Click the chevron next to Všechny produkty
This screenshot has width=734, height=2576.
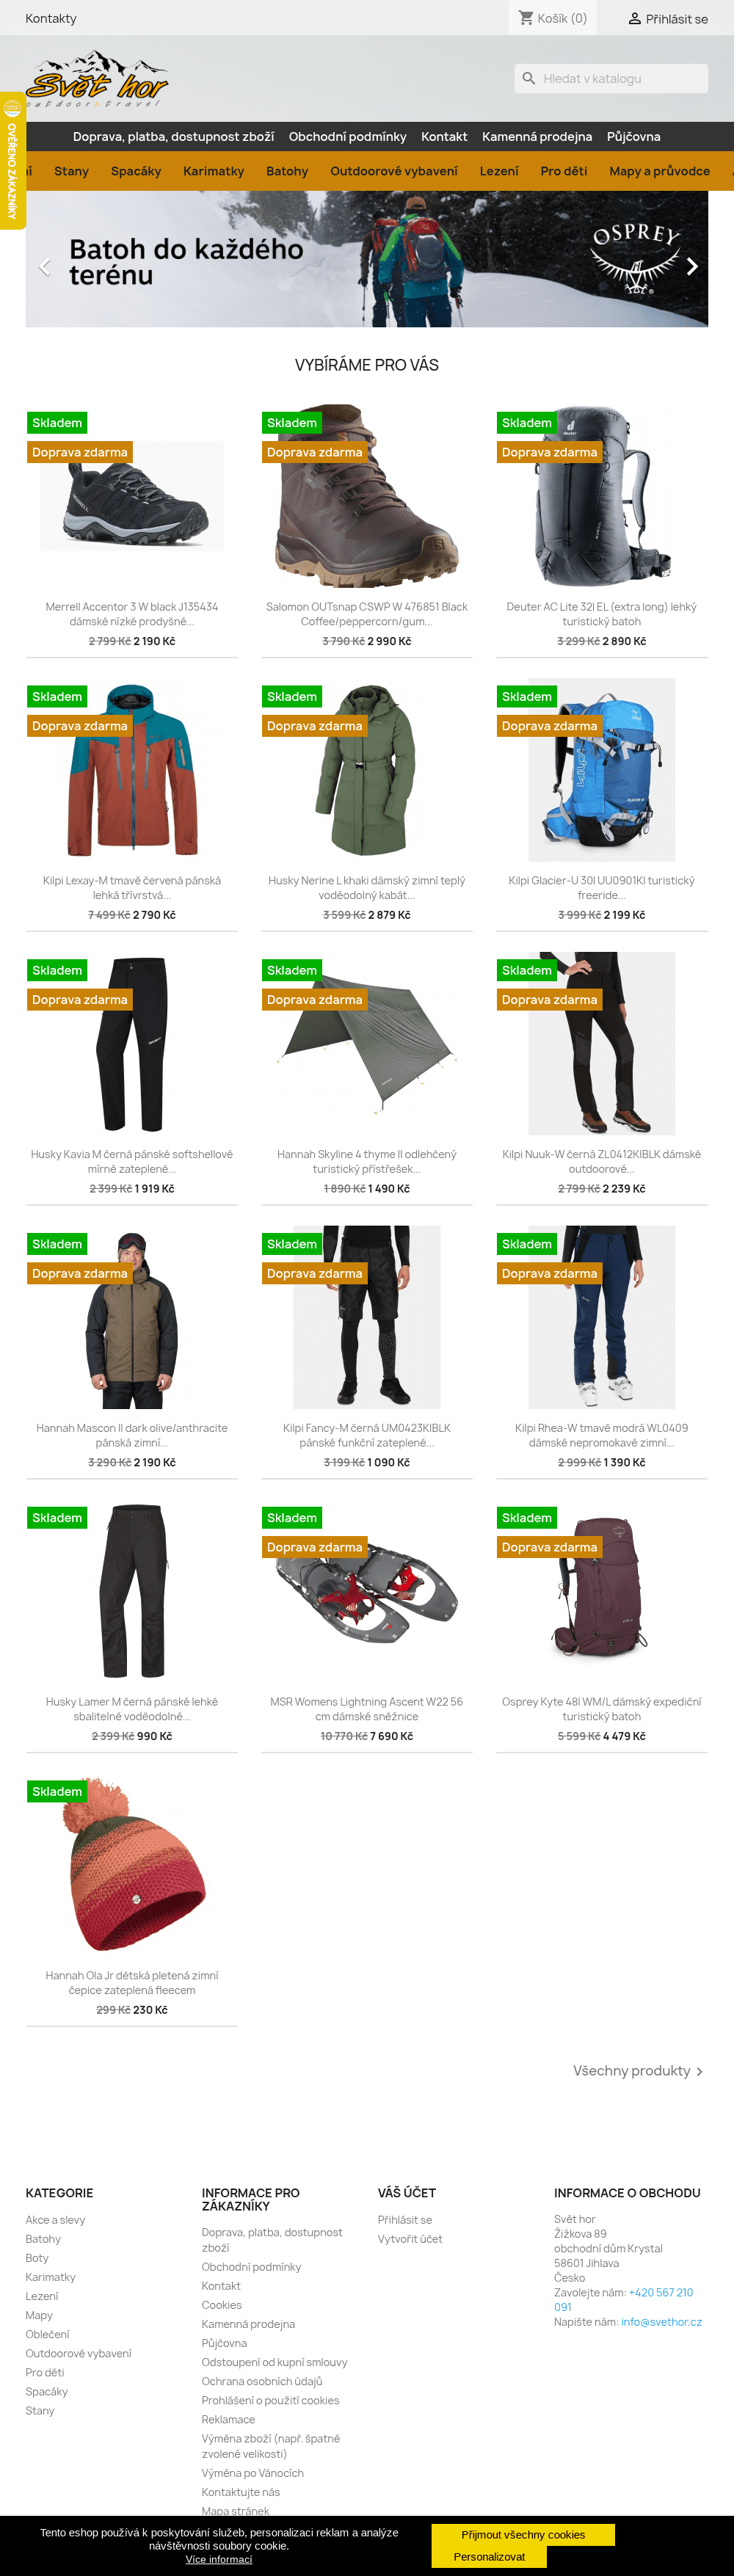[x=699, y=2071]
